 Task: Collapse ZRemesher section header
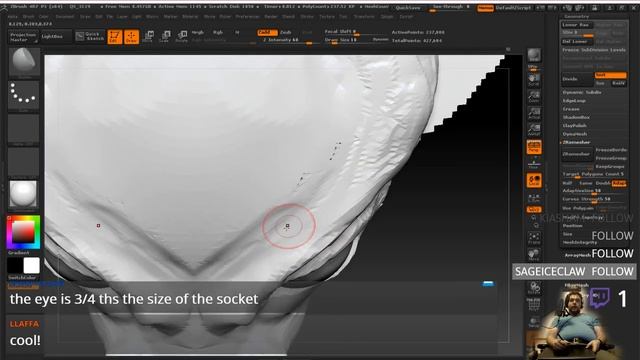[x=576, y=142]
